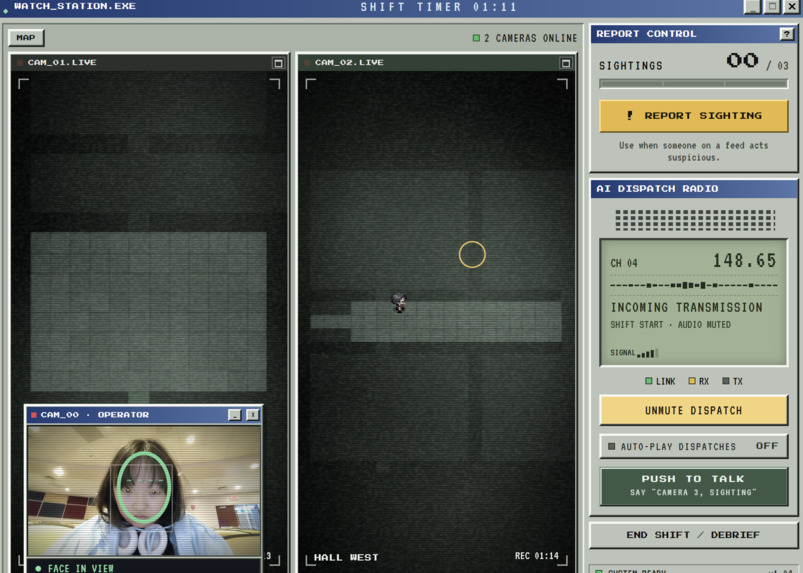
Task: Click the REC 01:14 timestamp
Action: [537, 556]
